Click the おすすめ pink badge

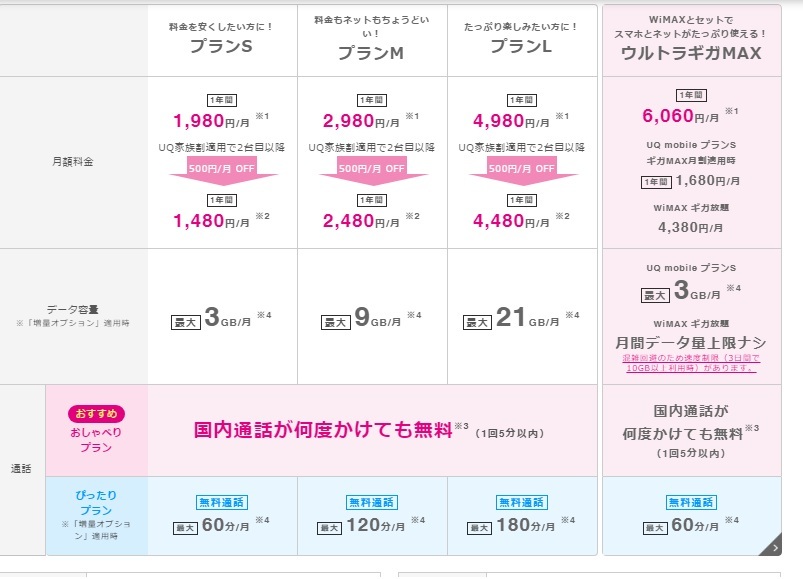click(x=96, y=414)
